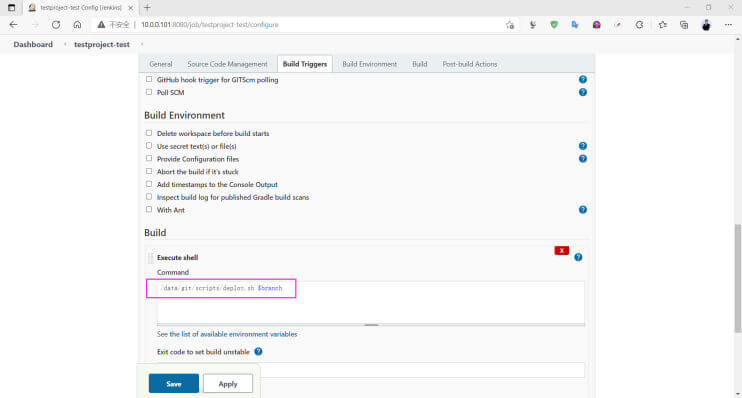This screenshot has height=398, width=742.
Task: Show help for Execute shell step
Action: [578, 257]
